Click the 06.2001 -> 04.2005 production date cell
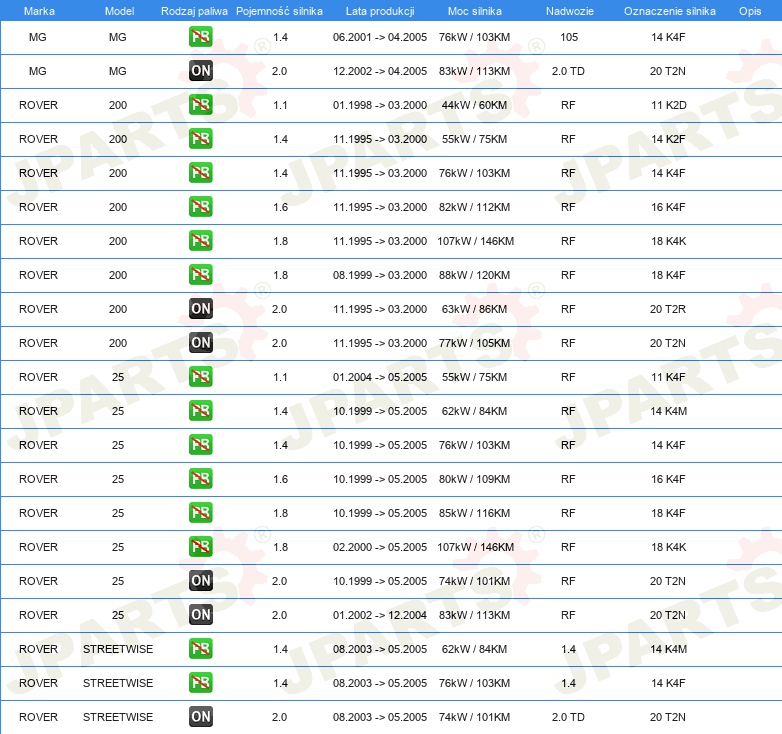This screenshot has width=782, height=734. (380, 37)
